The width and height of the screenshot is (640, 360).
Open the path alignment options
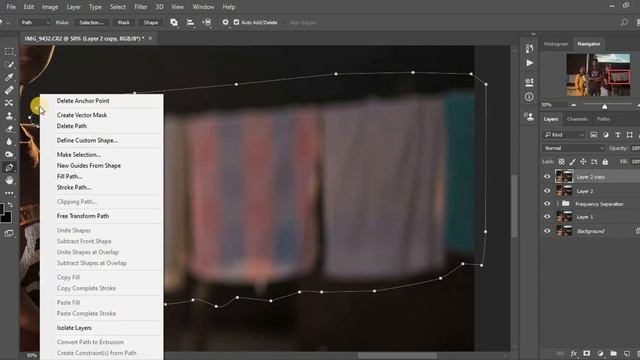(x=190, y=22)
